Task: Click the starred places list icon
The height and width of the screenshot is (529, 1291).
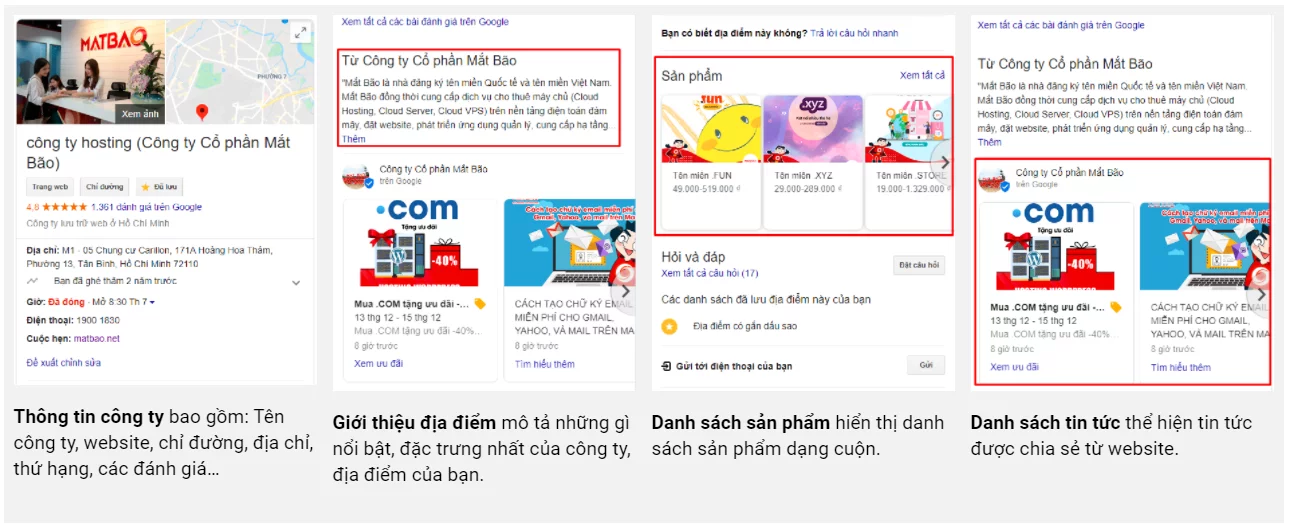Action: [x=669, y=326]
